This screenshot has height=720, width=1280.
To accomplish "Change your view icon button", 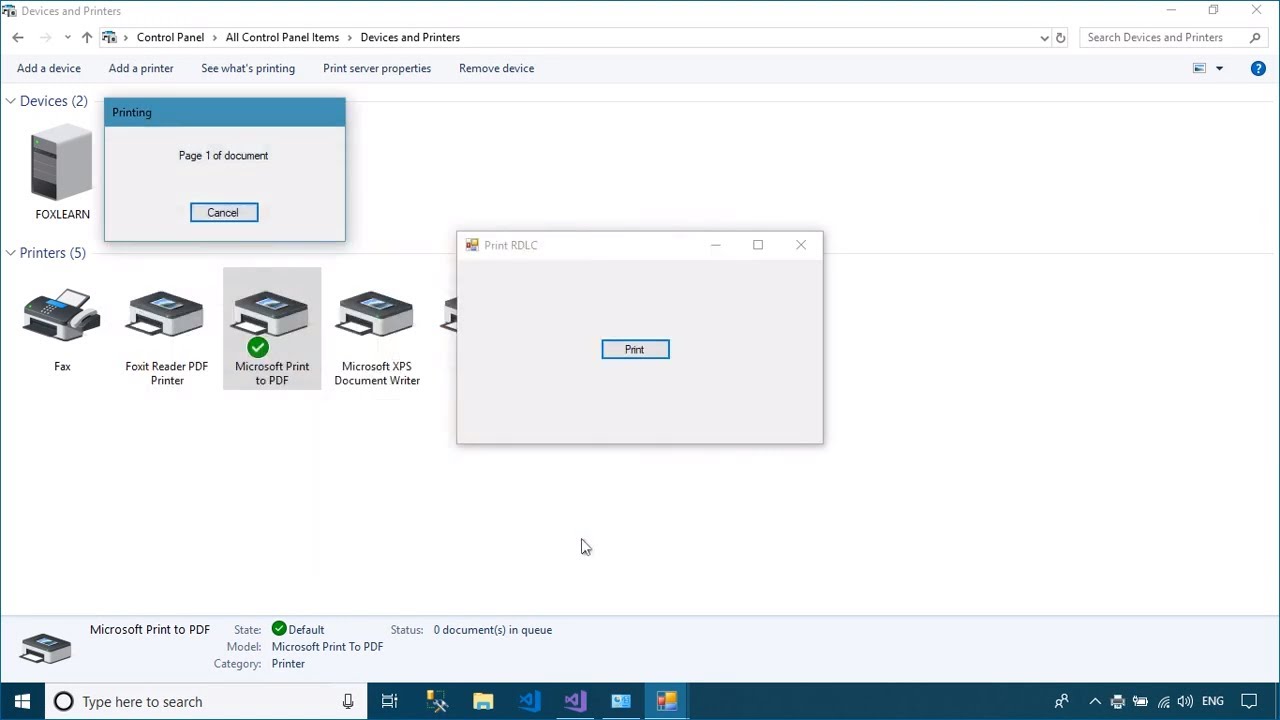I will 1200,68.
